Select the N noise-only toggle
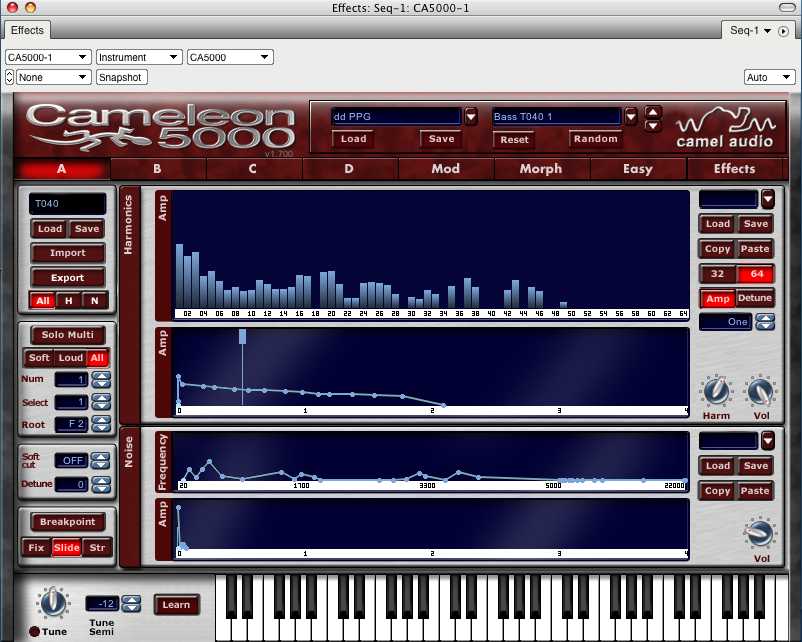Viewport: 802px width, 642px height. coord(95,301)
